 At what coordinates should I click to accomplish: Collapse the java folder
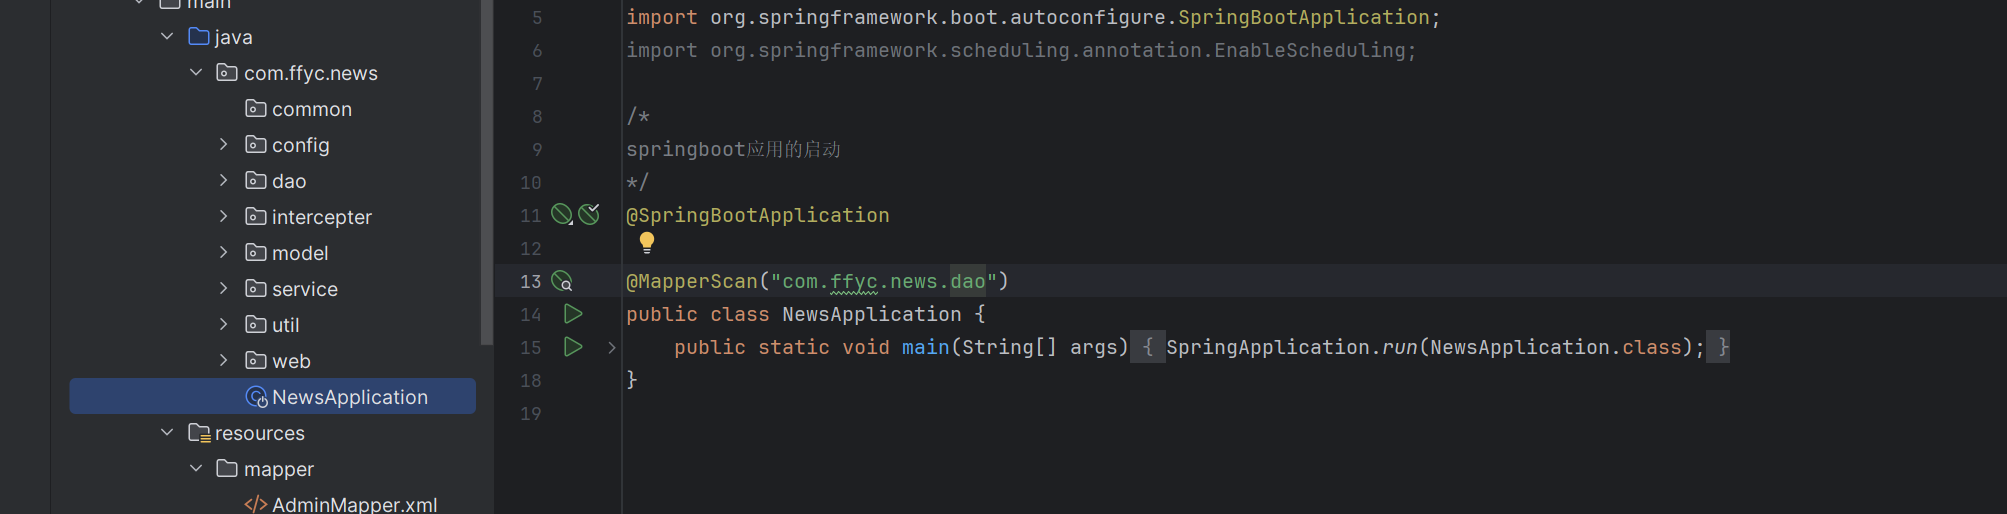tap(167, 37)
